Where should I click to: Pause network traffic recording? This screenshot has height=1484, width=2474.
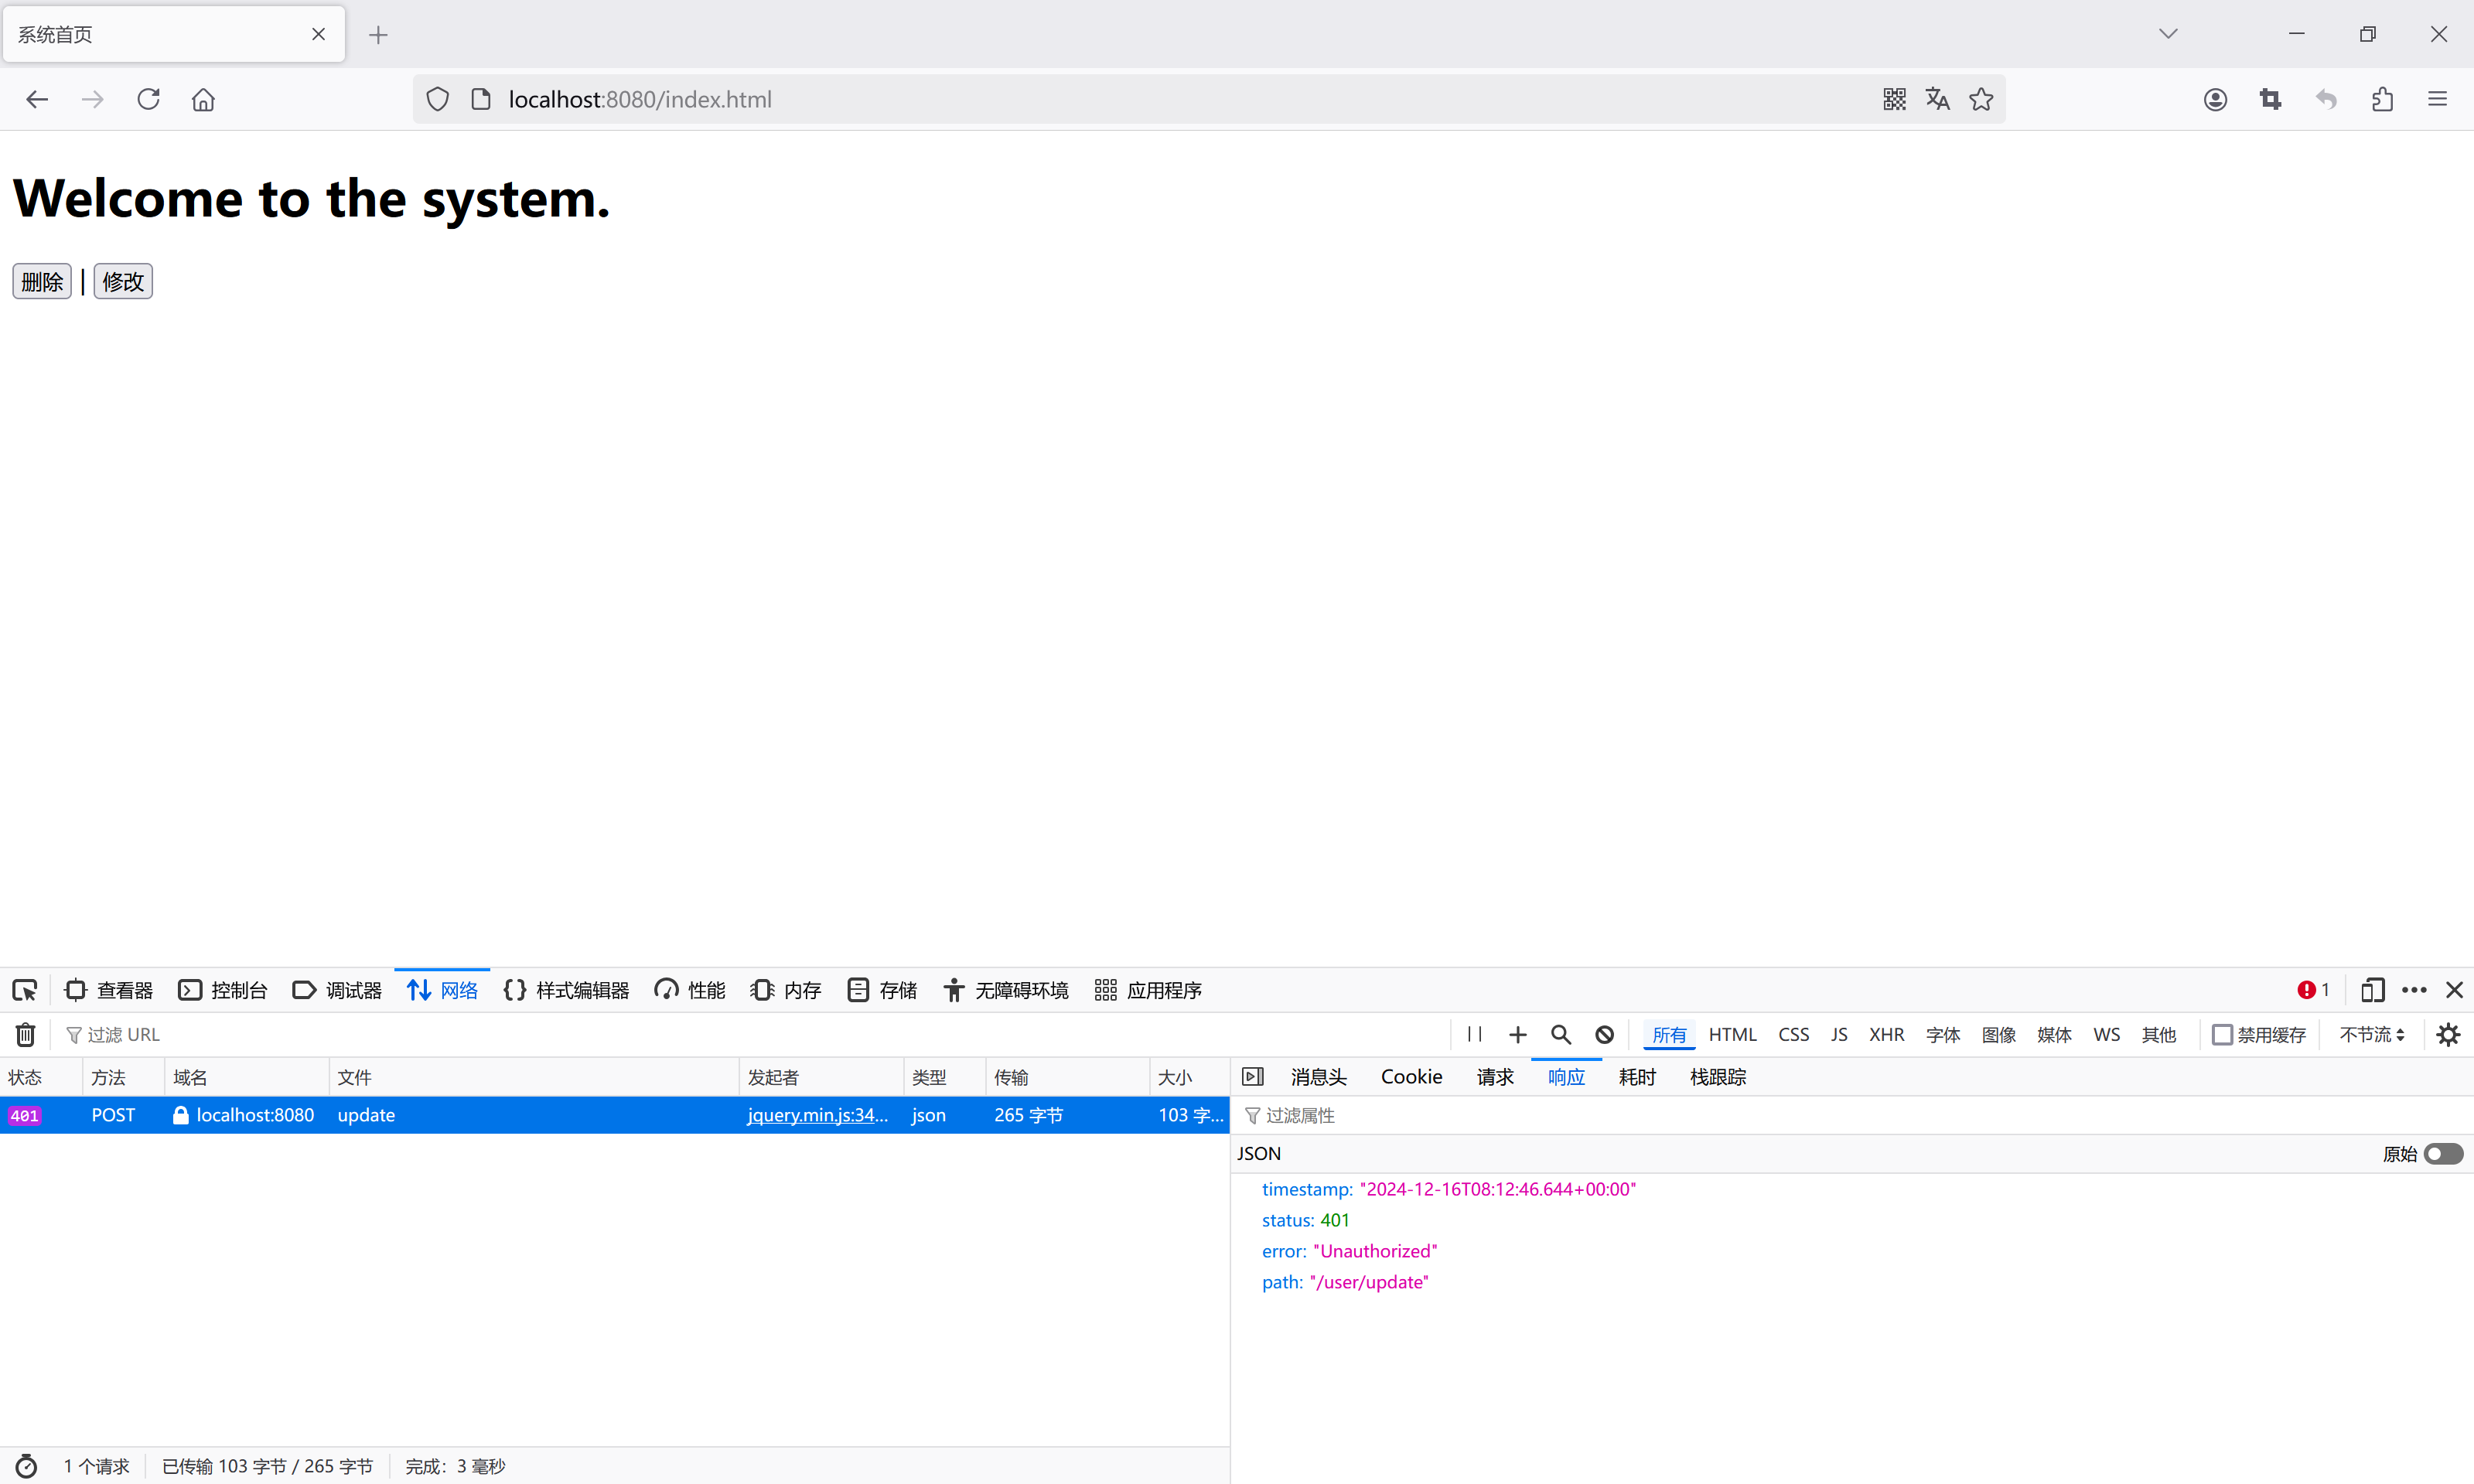coord(1473,1034)
